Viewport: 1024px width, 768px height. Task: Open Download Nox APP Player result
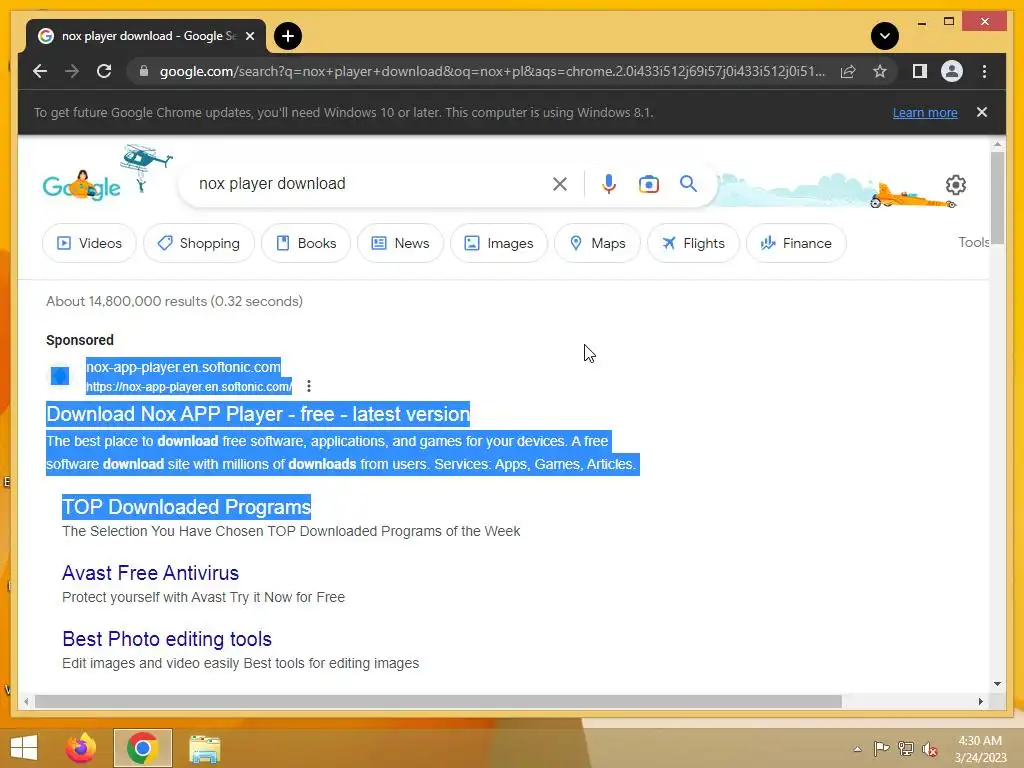click(258, 414)
